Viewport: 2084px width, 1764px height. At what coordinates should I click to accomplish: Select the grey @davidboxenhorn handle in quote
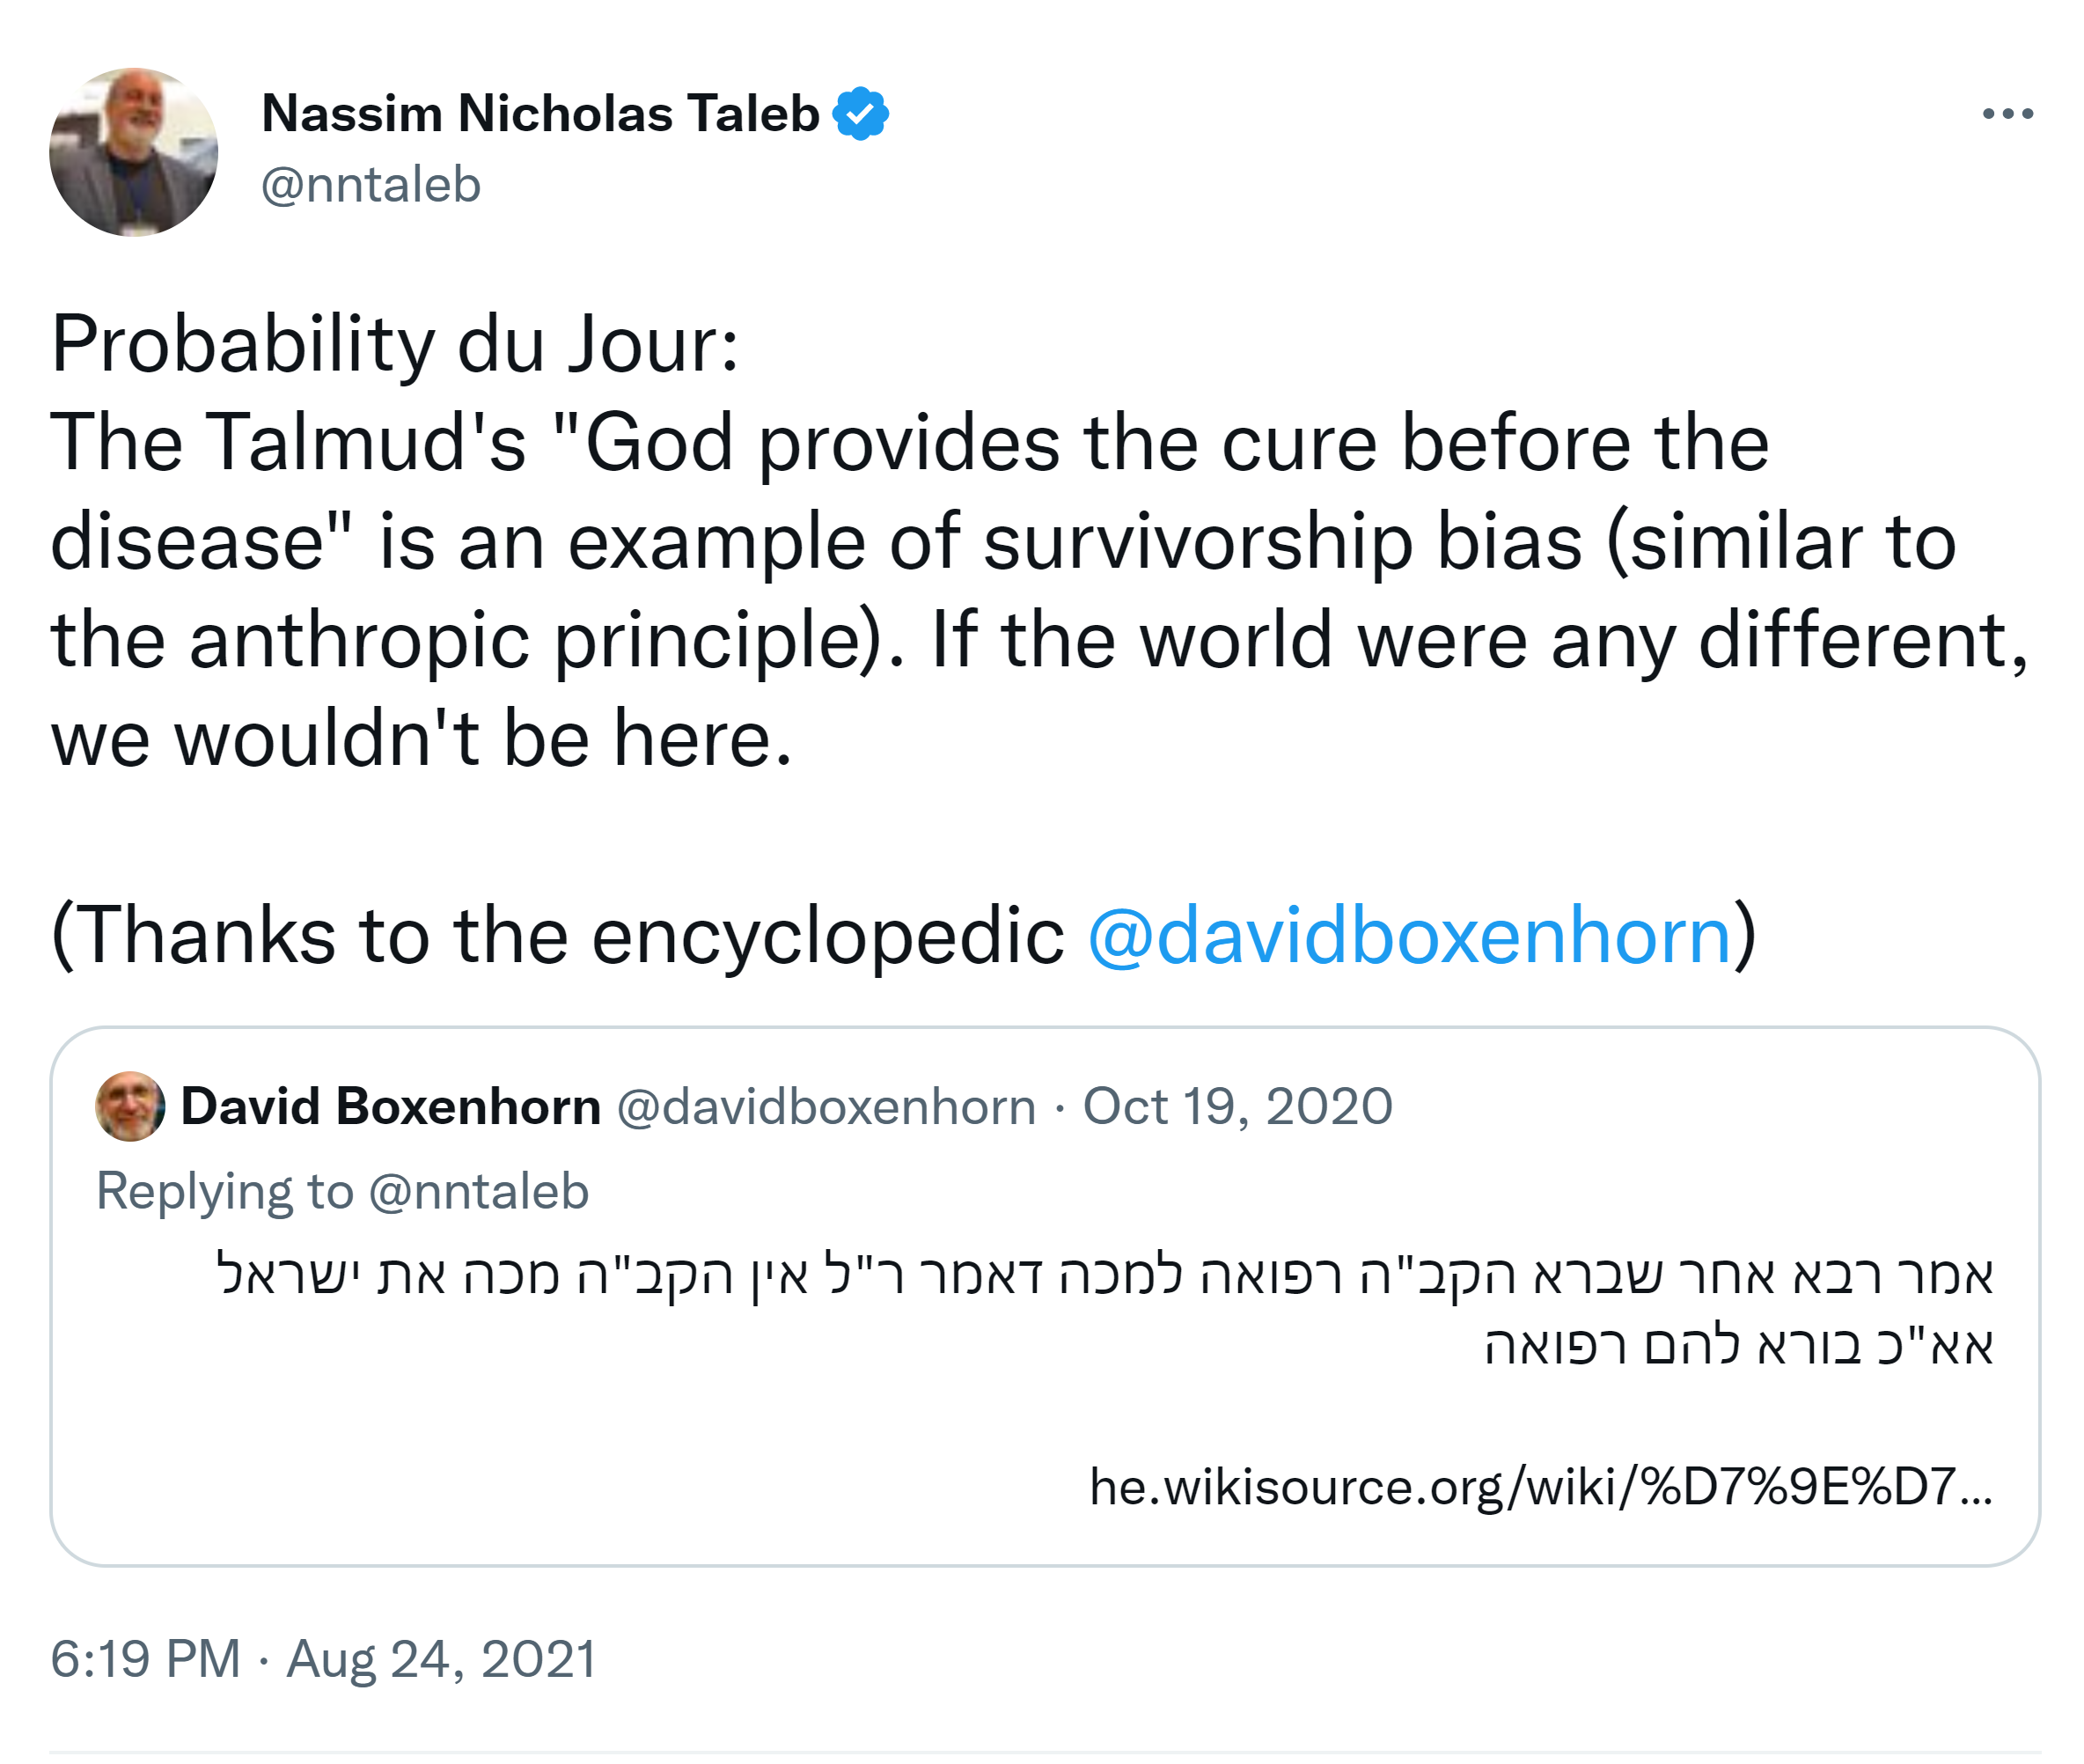click(x=826, y=1107)
